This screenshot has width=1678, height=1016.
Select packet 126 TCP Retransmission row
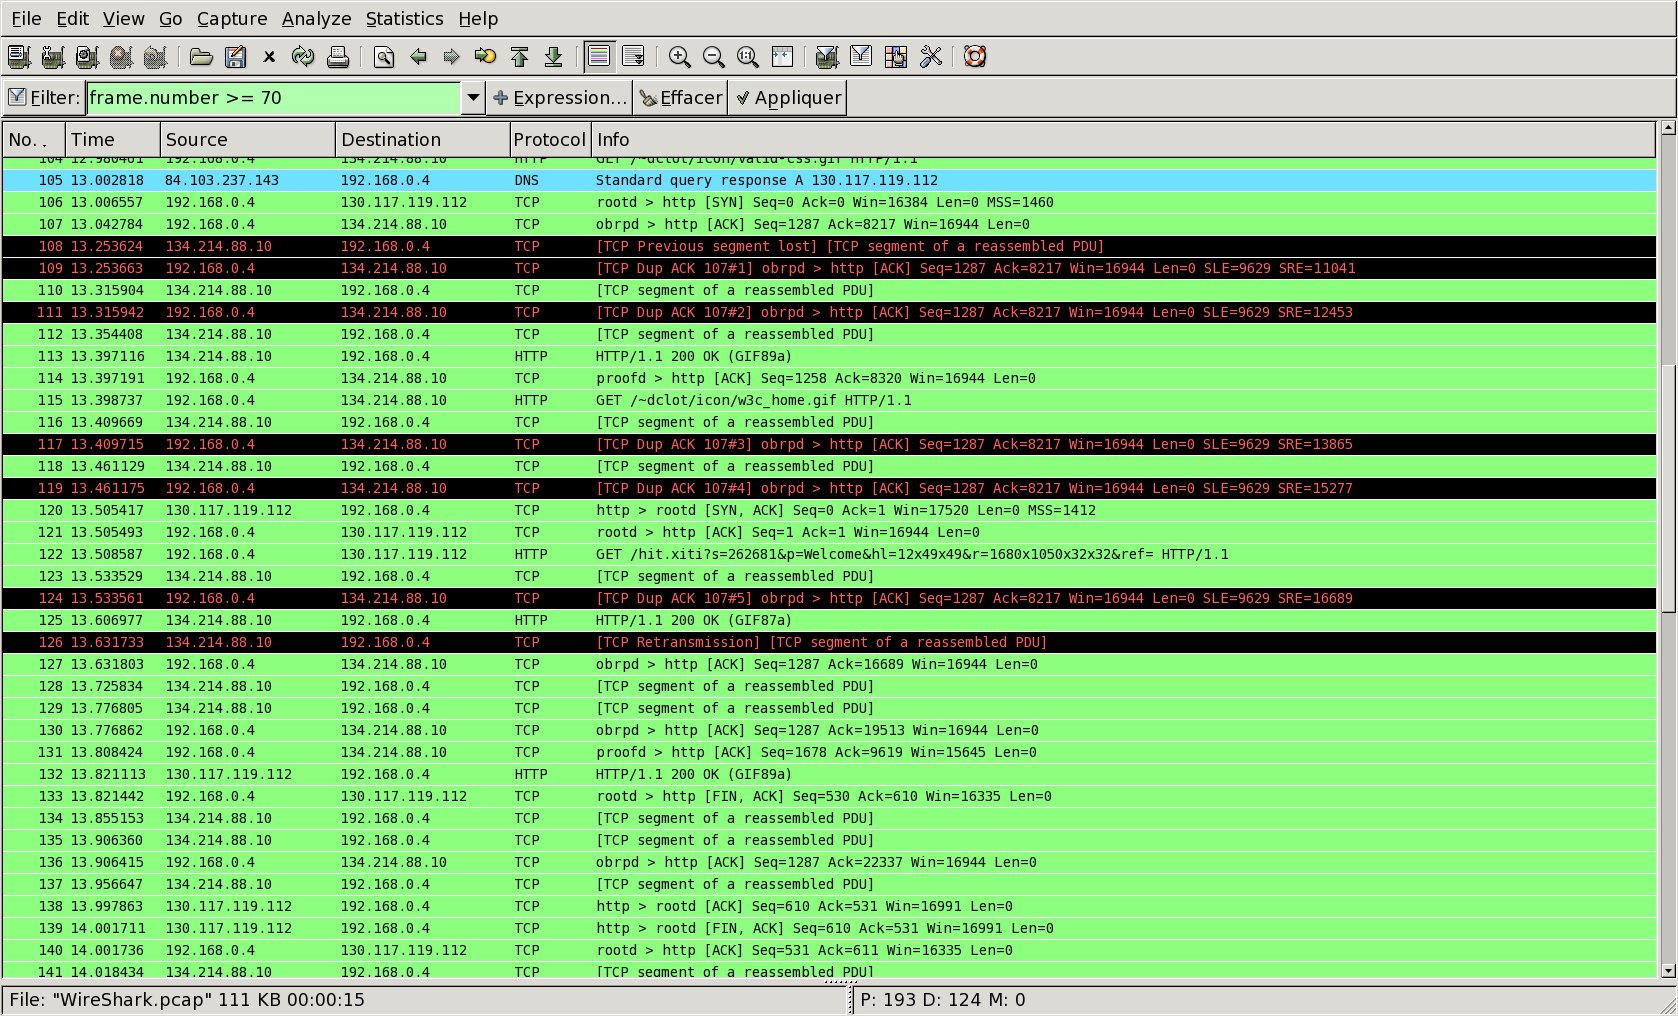(x=829, y=642)
